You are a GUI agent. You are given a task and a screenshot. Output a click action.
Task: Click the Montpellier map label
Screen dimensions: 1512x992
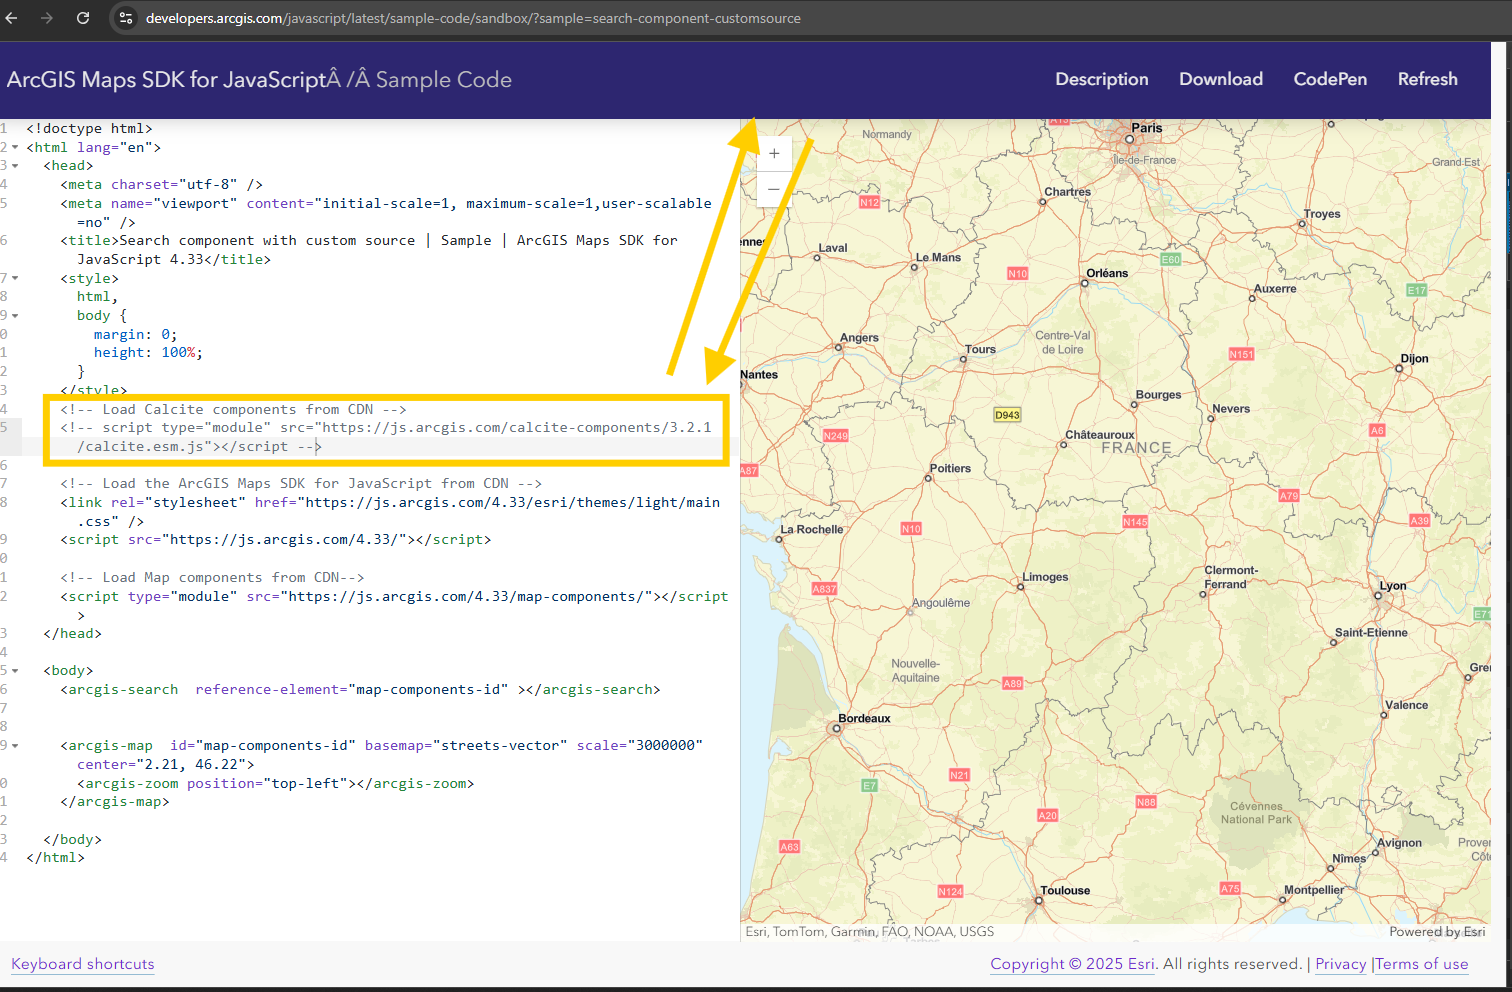pos(1314,890)
